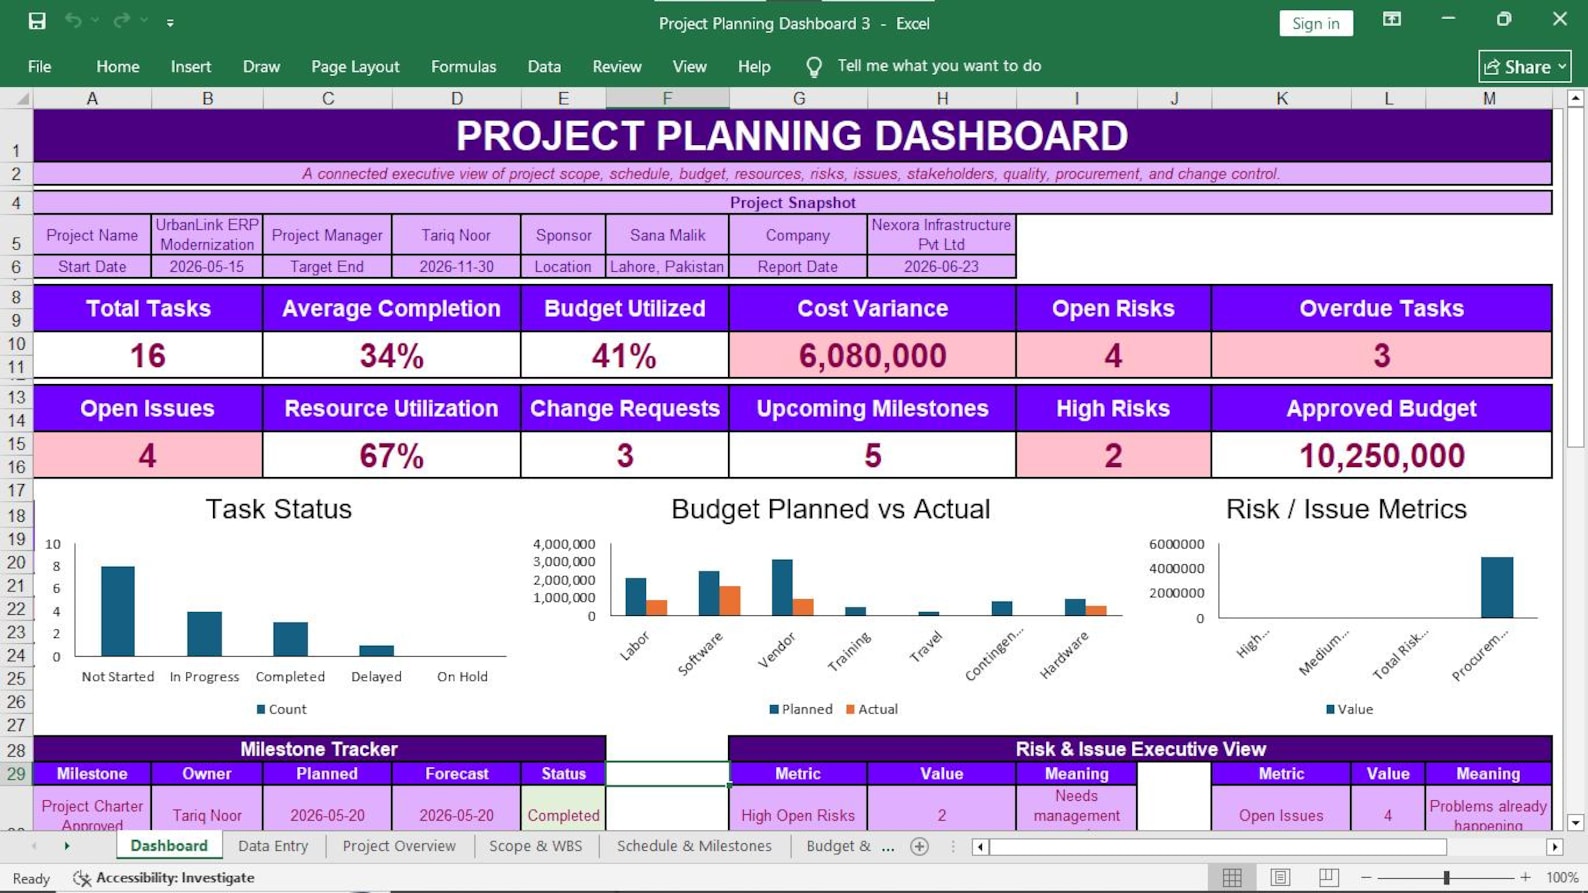Click the Budget Planned vs Actual chart title
Viewport: 1588px width, 893px height.
point(830,509)
